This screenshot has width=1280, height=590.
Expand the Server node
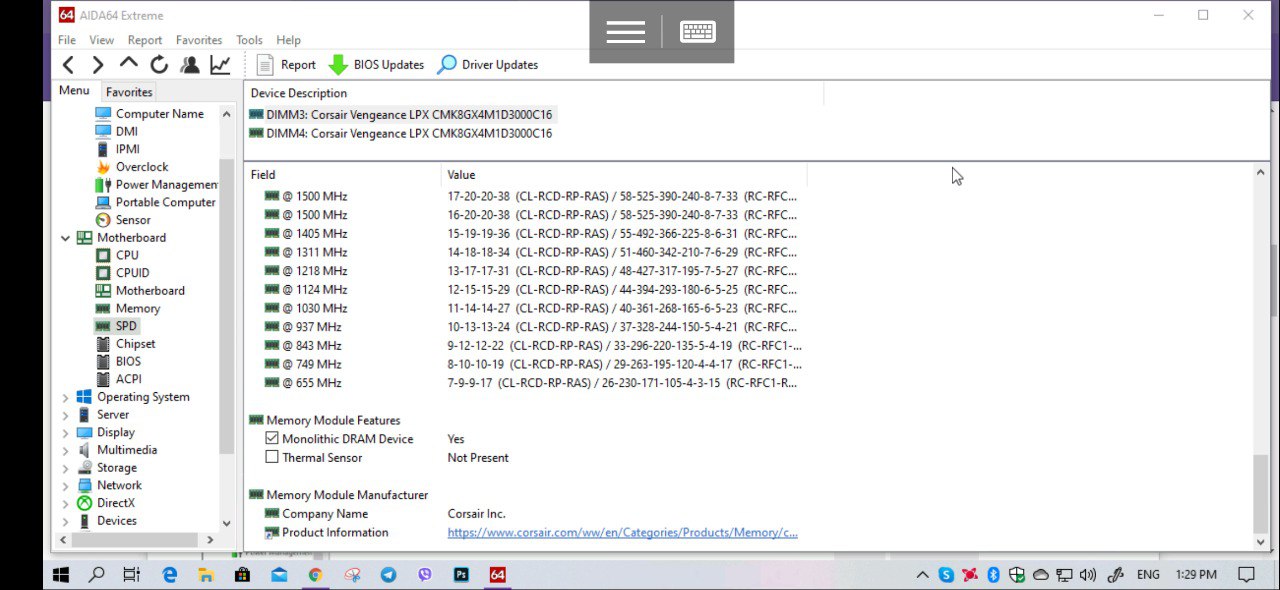(66, 415)
